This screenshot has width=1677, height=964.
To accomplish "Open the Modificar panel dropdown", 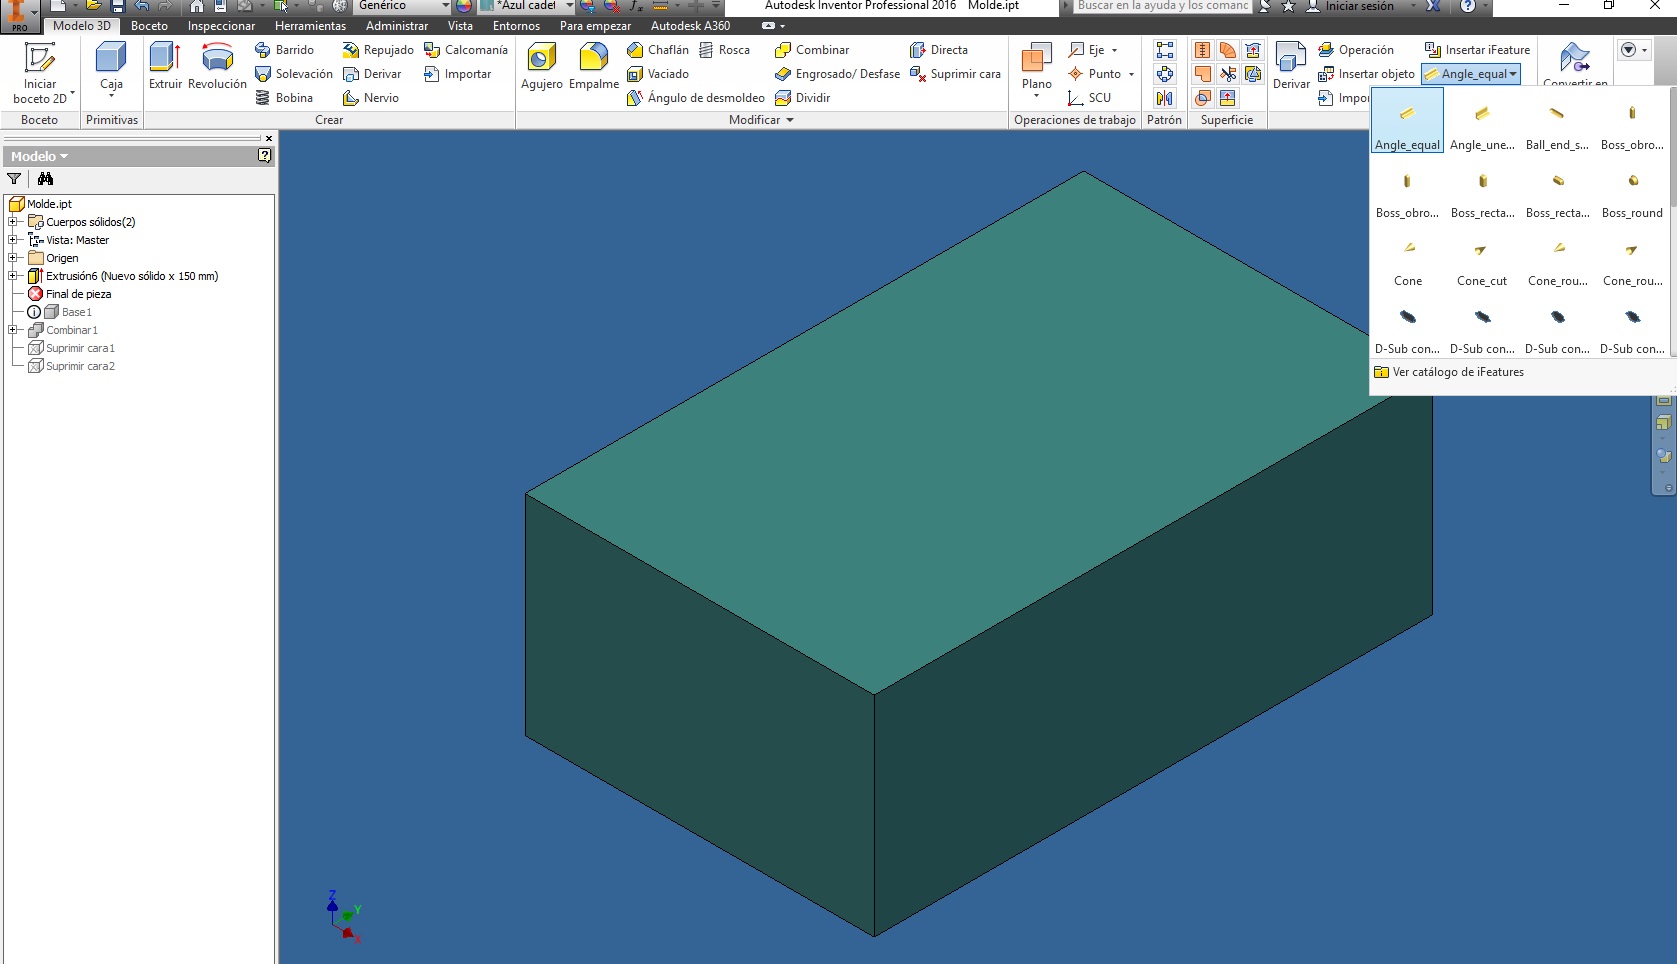I will pyautogui.click(x=761, y=120).
